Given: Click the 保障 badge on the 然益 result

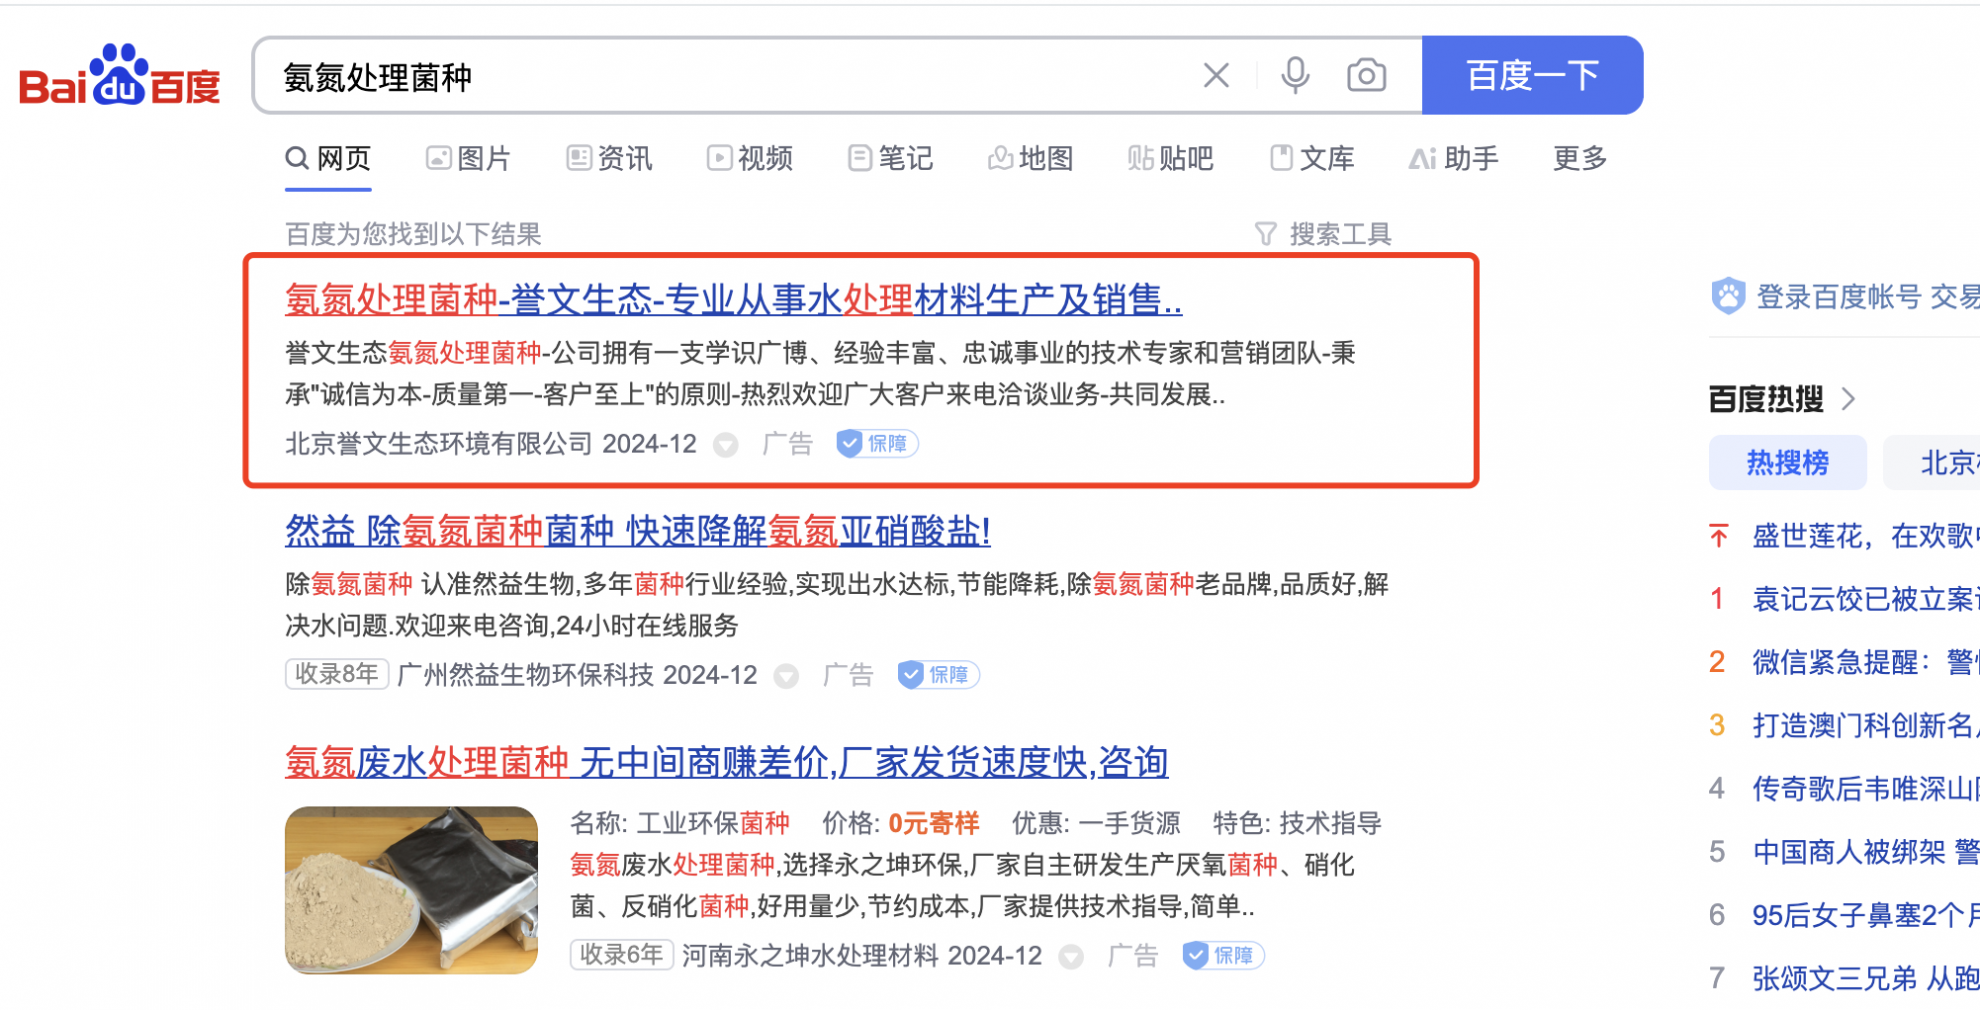Looking at the screenshot, I should (x=938, y=675).
